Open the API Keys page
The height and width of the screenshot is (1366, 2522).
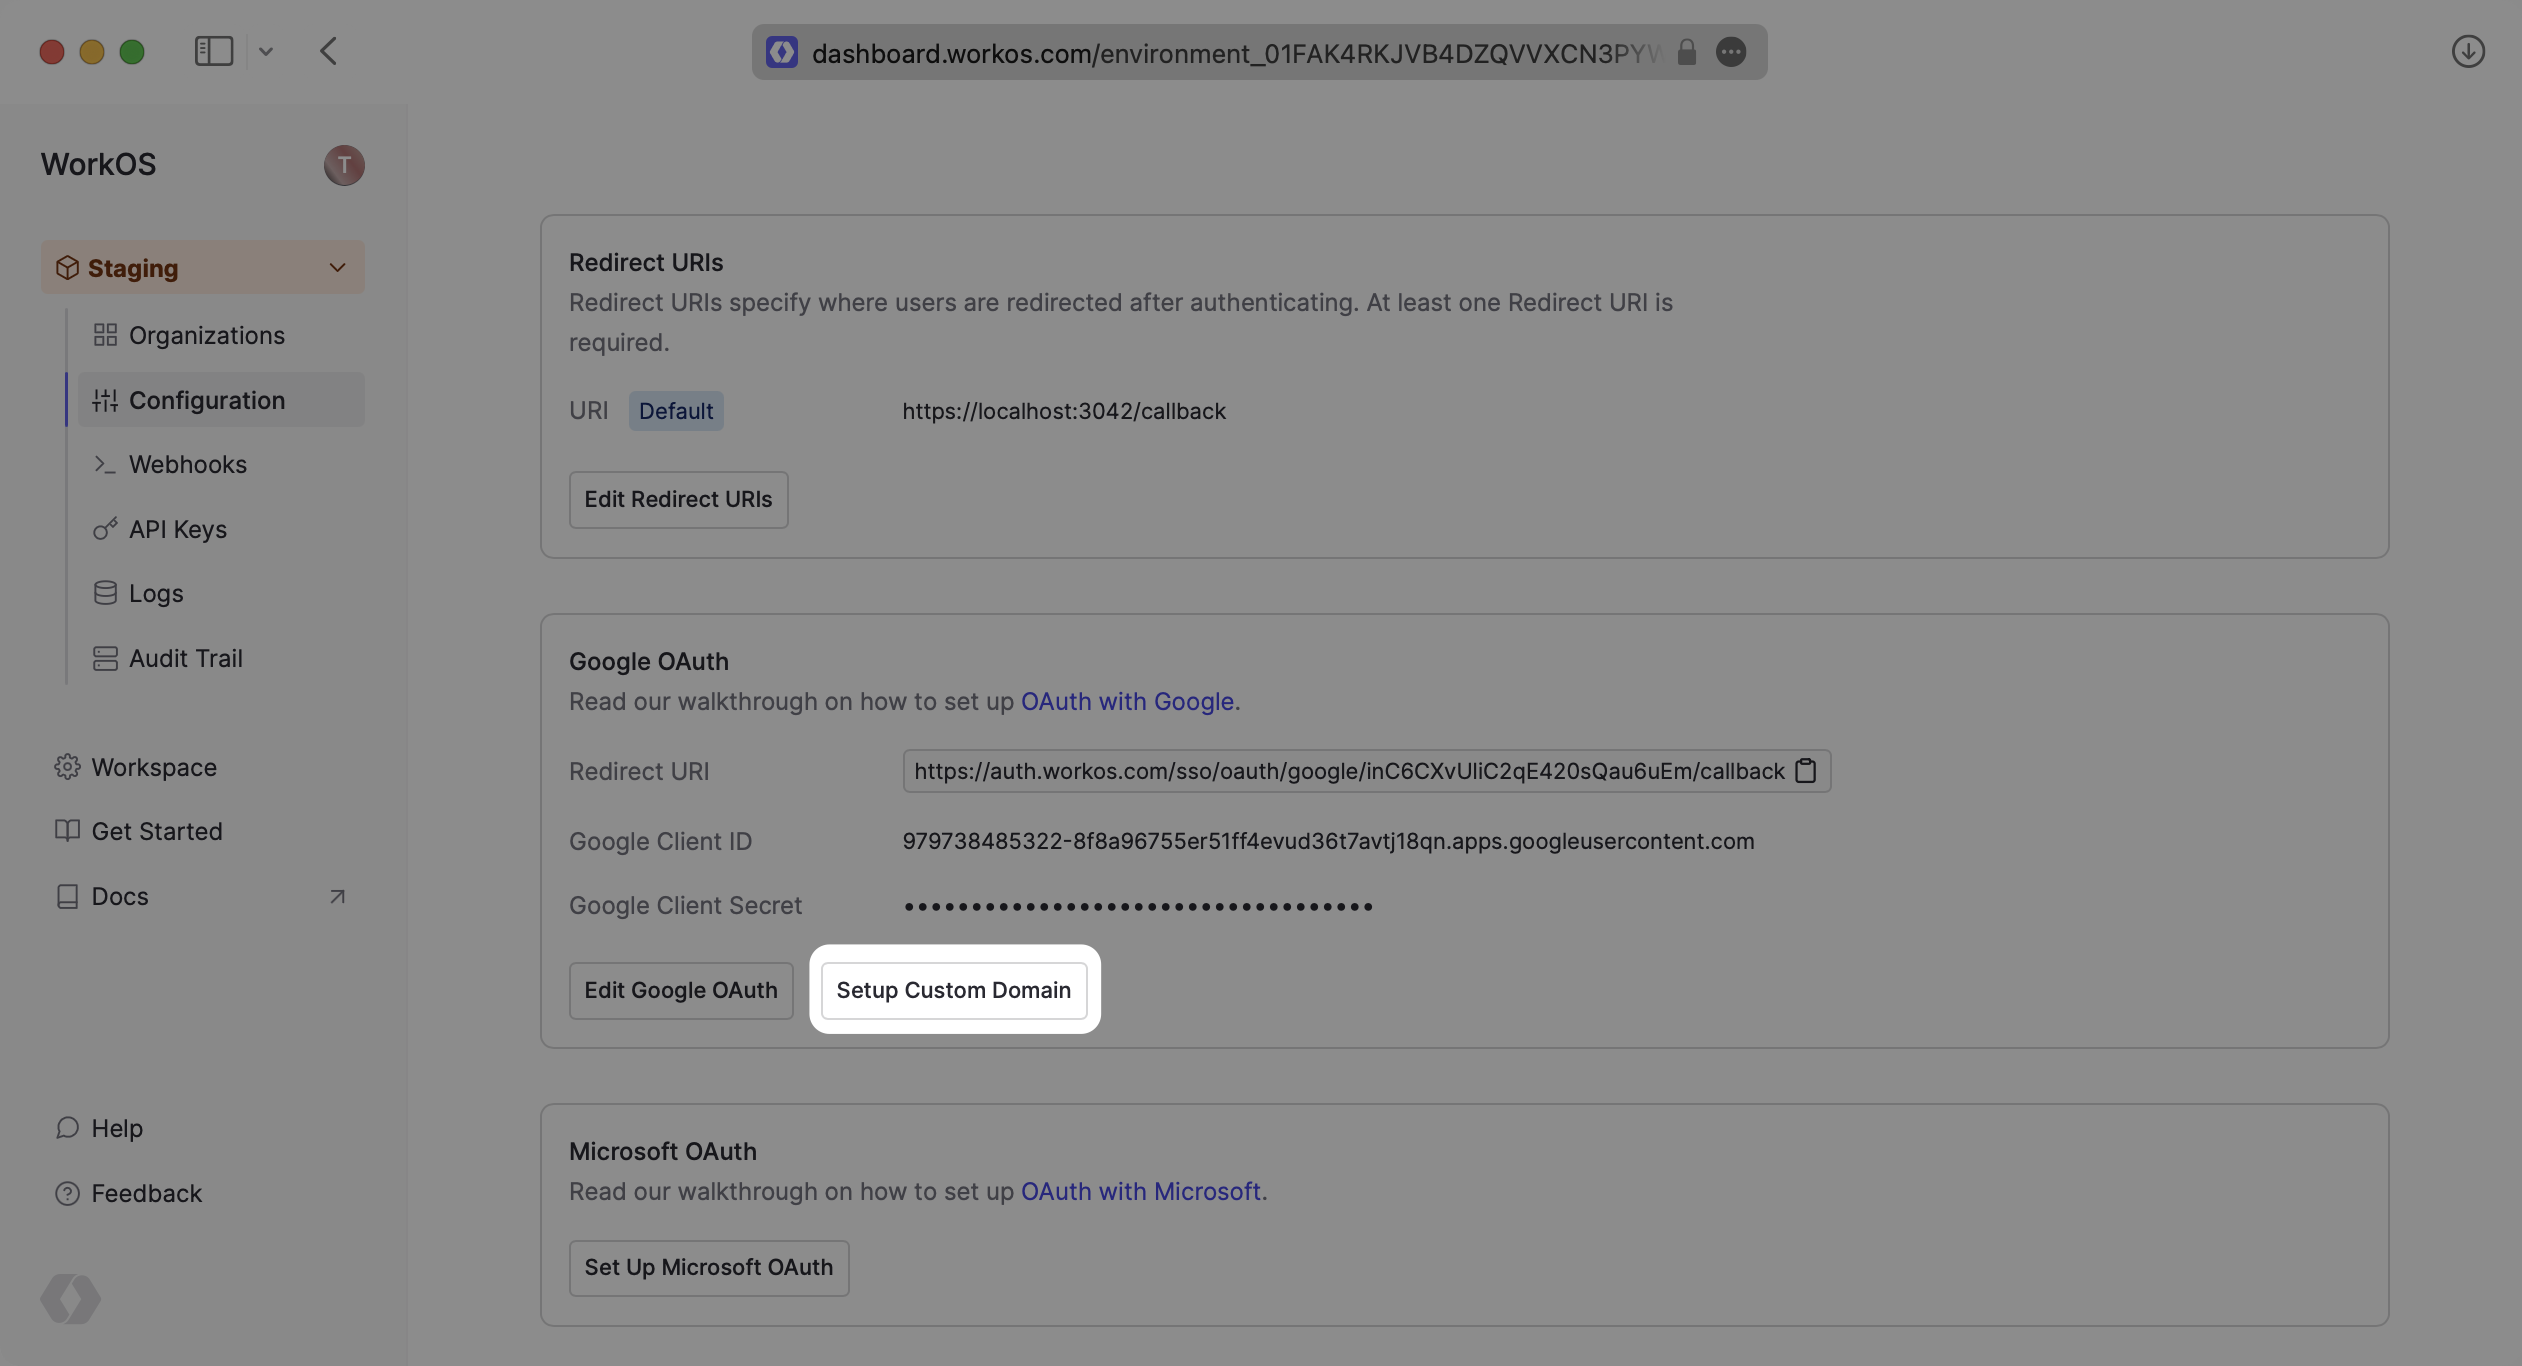(177, 530)
